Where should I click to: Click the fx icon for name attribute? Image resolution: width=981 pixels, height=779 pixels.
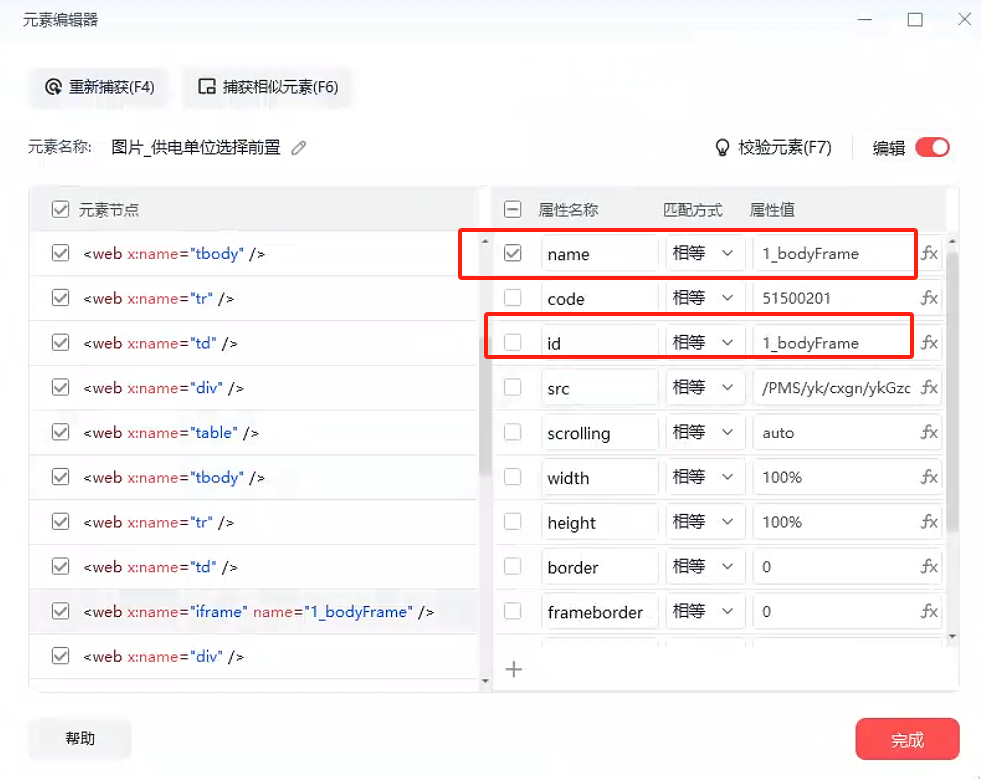coord(929,253)
